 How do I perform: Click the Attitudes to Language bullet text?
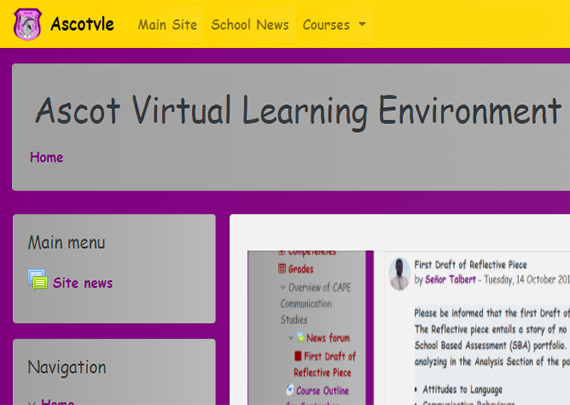tap(462, 389)
